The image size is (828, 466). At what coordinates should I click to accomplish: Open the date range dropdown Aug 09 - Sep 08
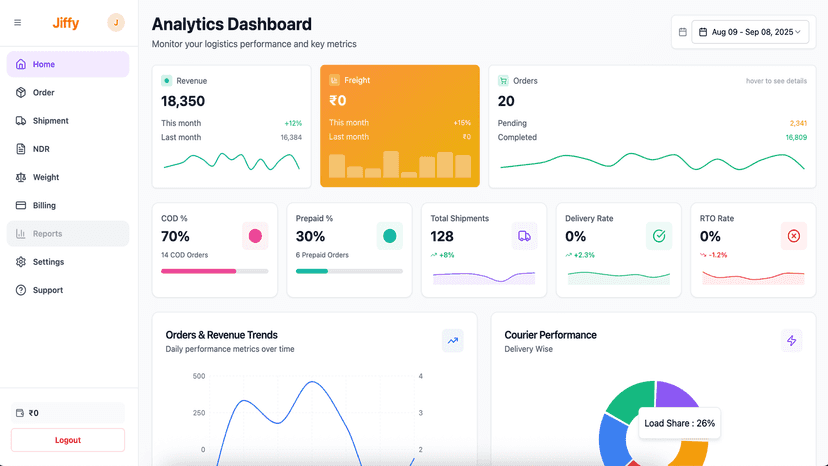(750, 32)
